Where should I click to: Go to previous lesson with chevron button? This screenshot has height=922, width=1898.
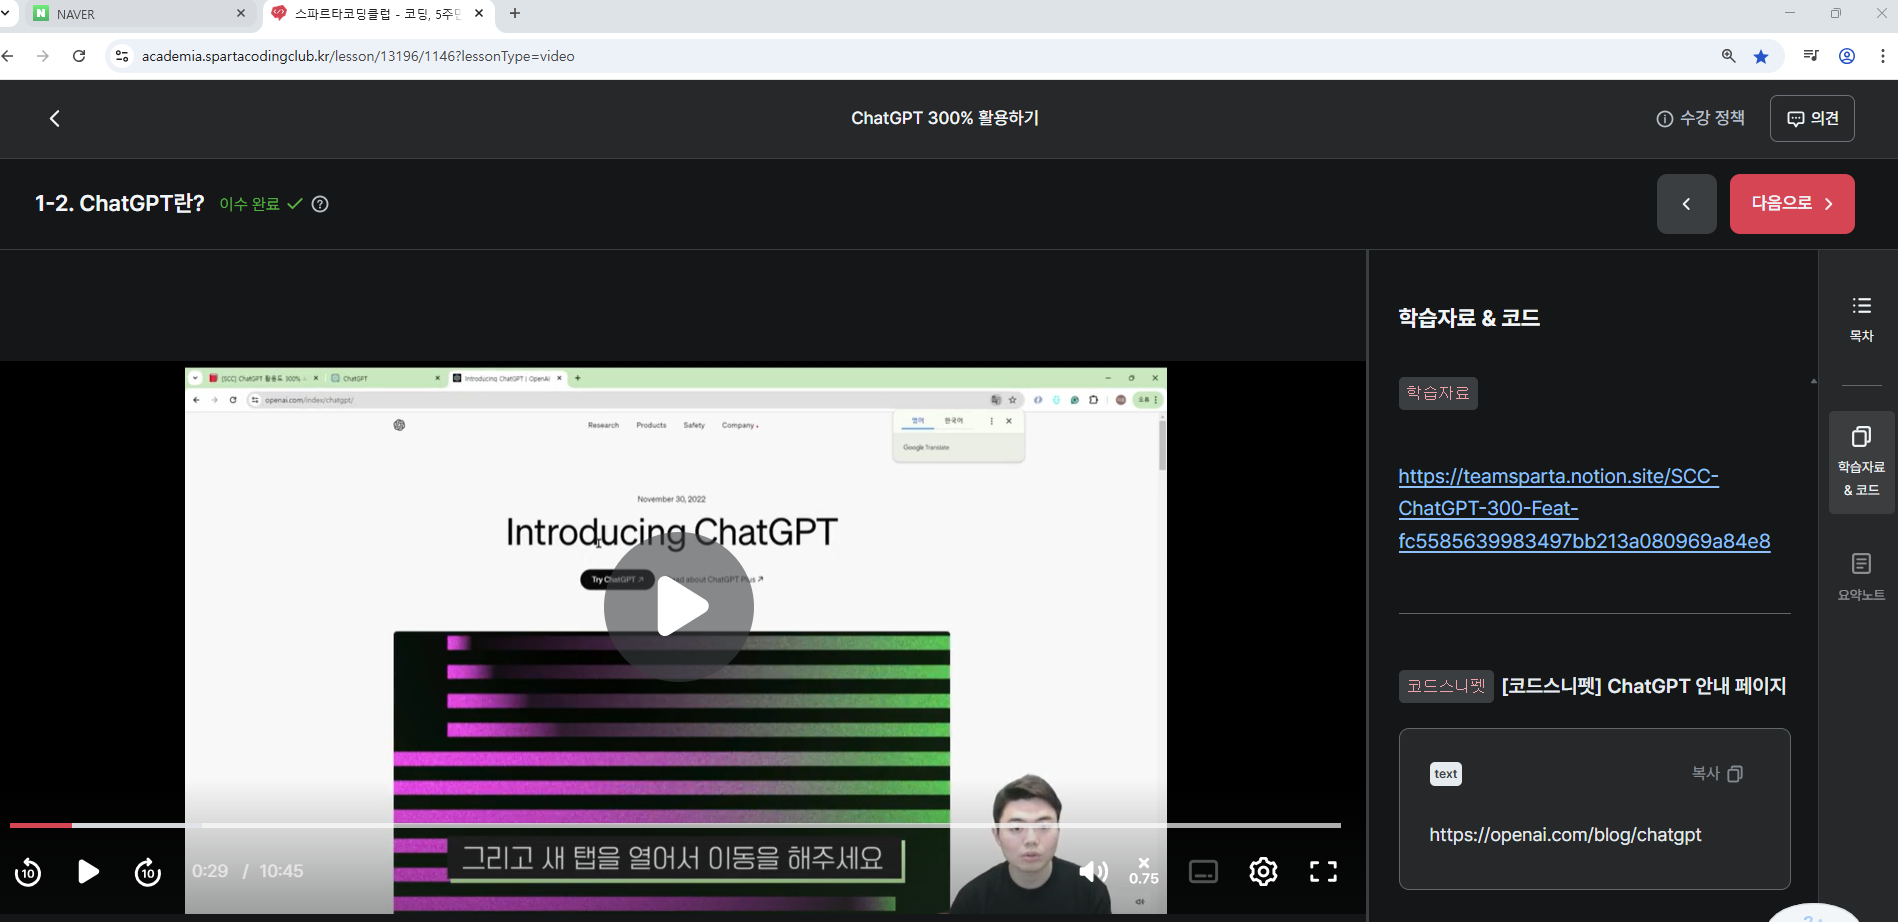click(x=1687, y=204)
